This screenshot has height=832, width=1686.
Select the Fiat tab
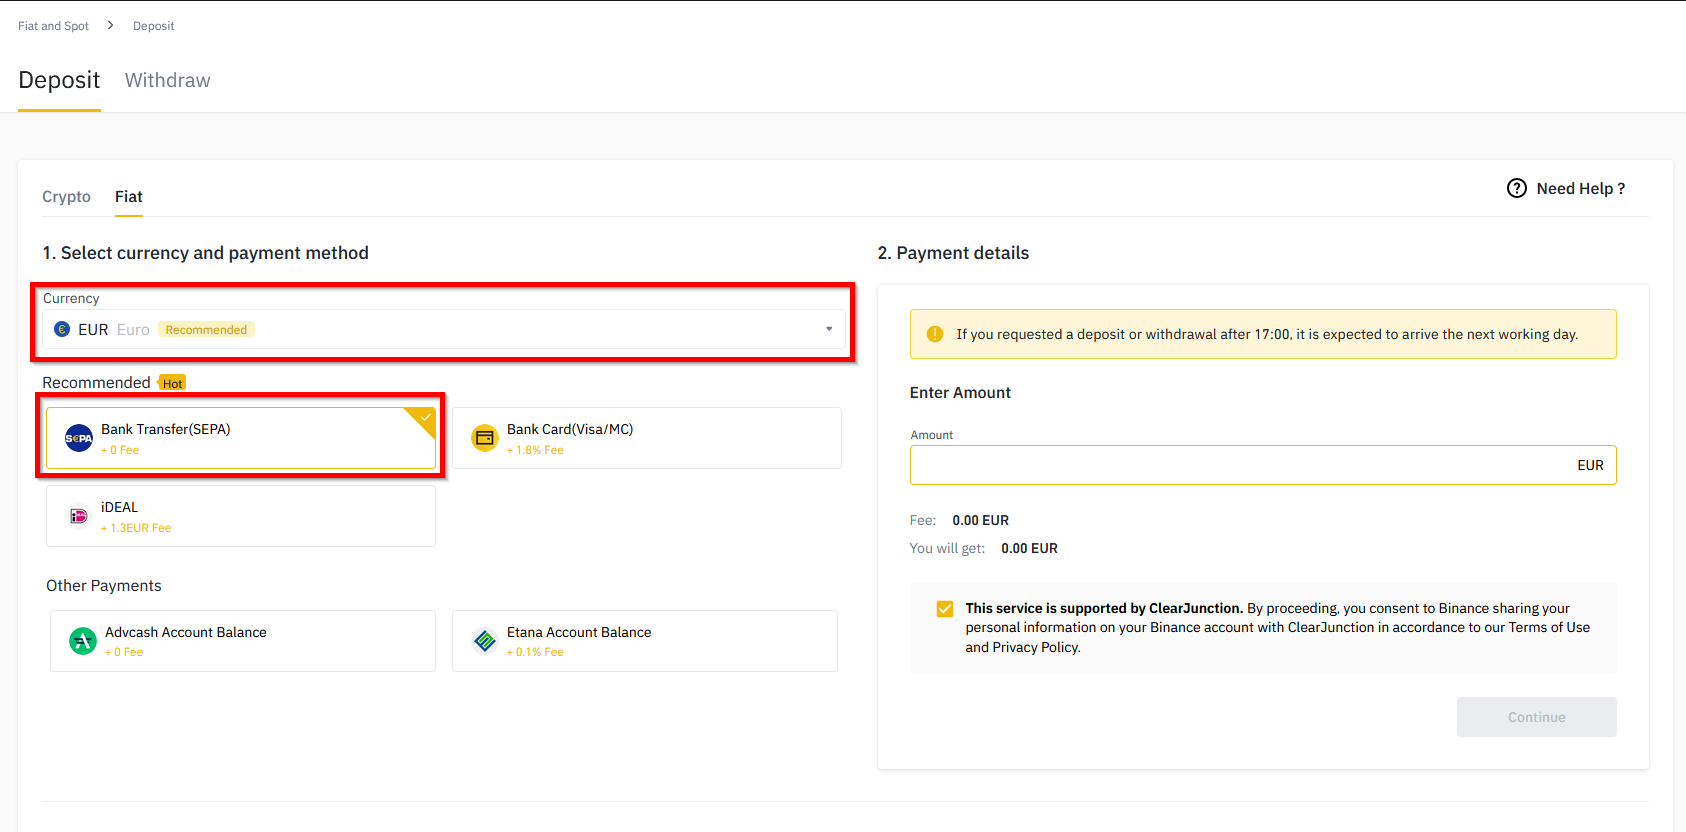tap(129, 197)
